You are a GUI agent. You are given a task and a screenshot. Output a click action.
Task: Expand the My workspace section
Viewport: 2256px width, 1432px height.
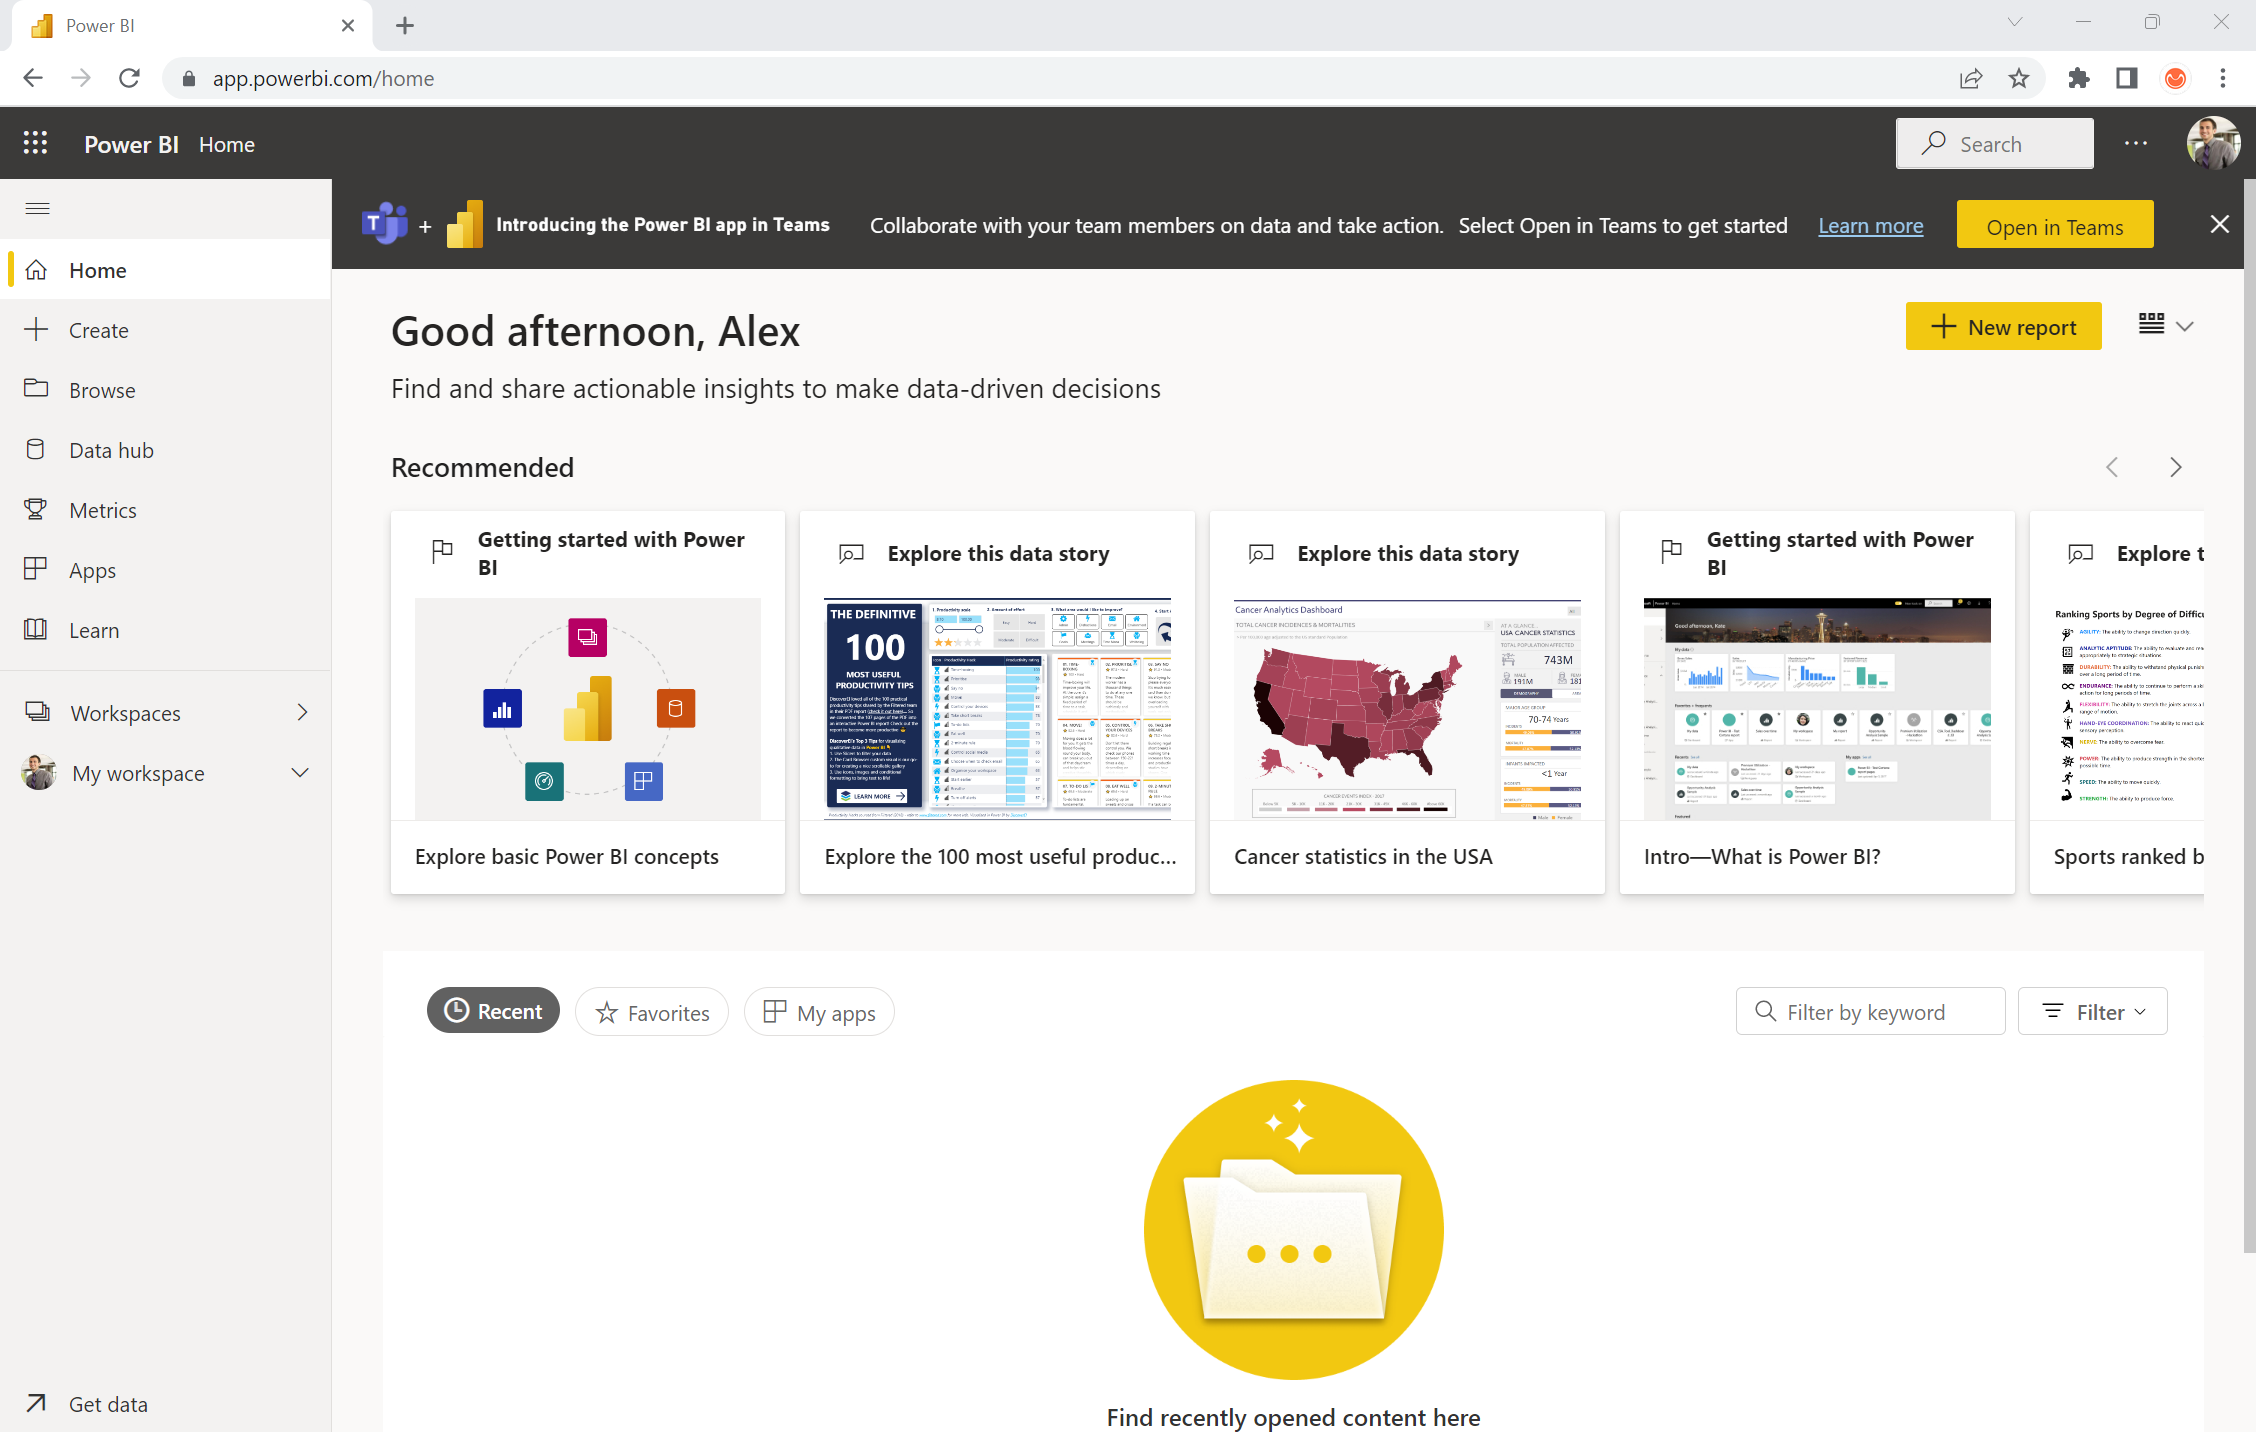(301, 773)
